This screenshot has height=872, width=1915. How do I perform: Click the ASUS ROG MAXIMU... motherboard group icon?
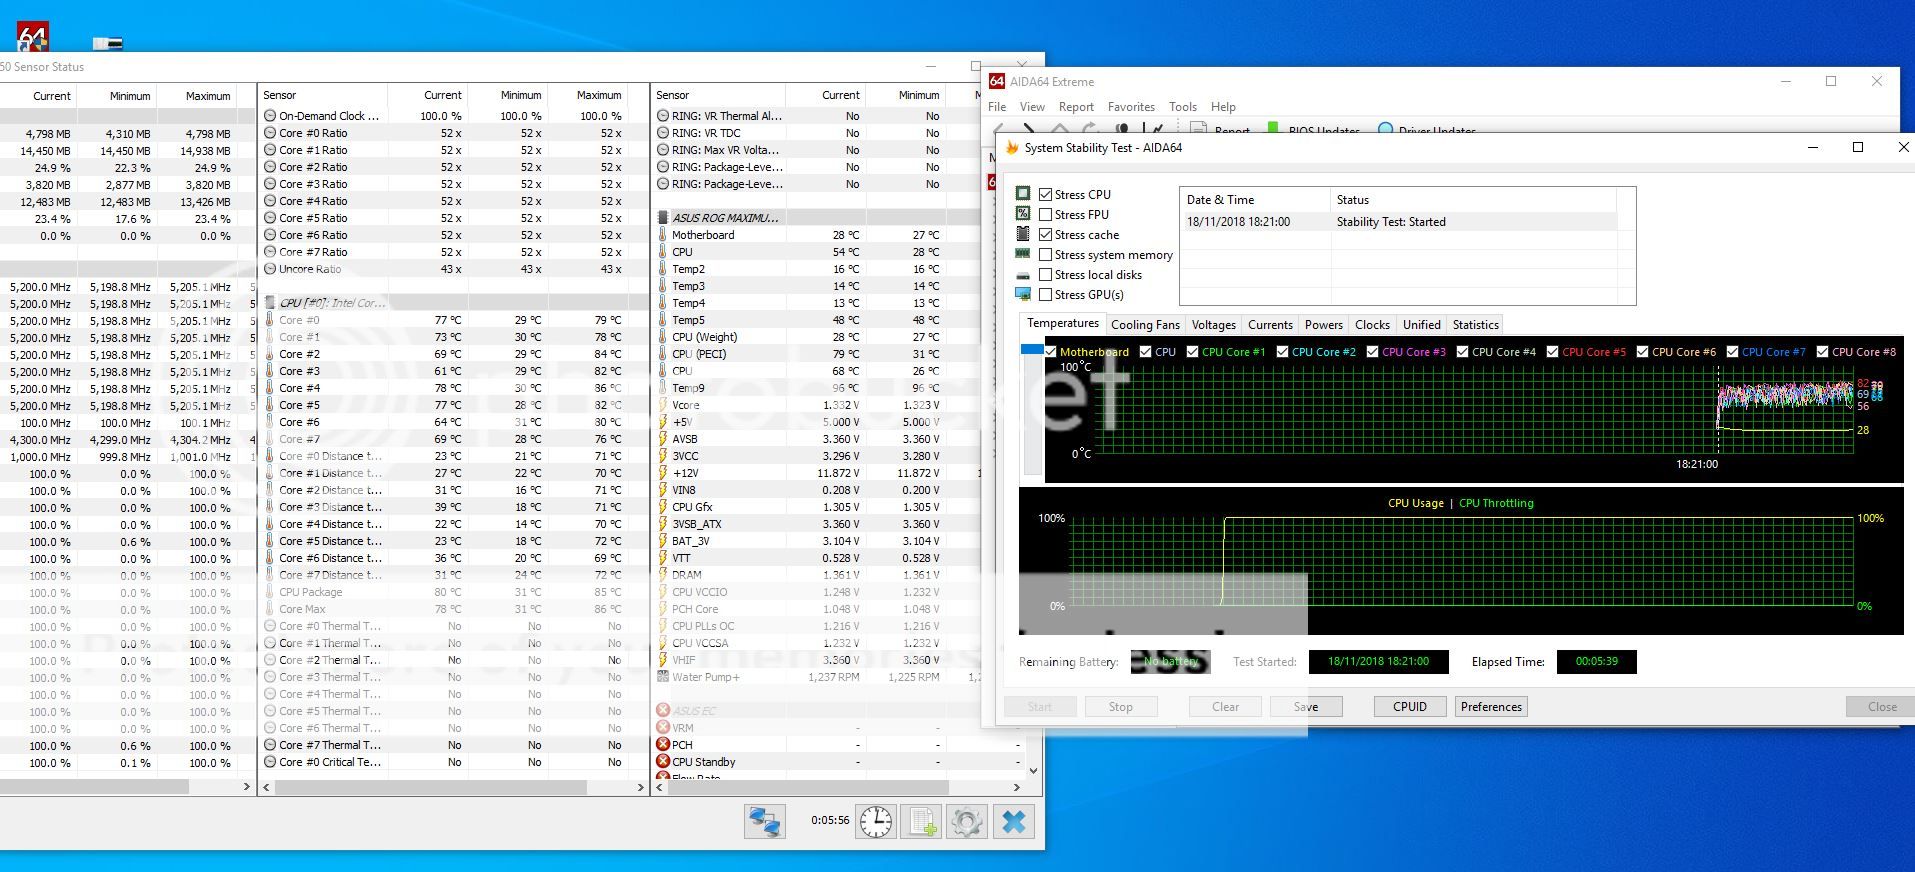pyautogui.click(x=663, y=218)
